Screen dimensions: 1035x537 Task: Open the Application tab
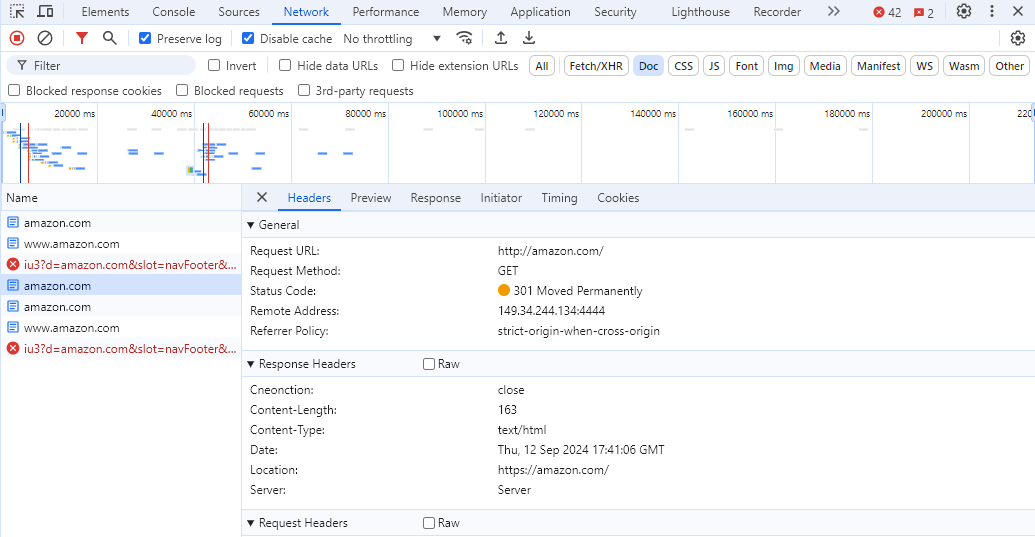tap(541, 12)
